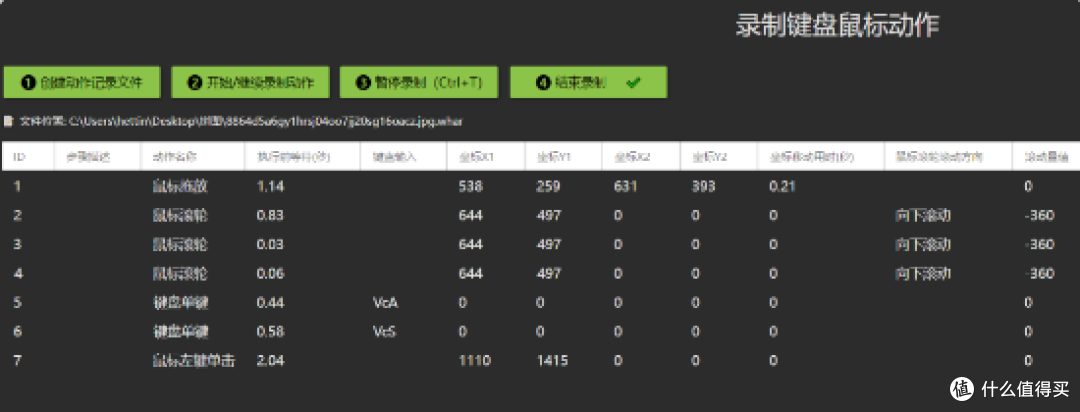Select the 鼠标左键单击 action cell
1080x412 pixels.
194,360
